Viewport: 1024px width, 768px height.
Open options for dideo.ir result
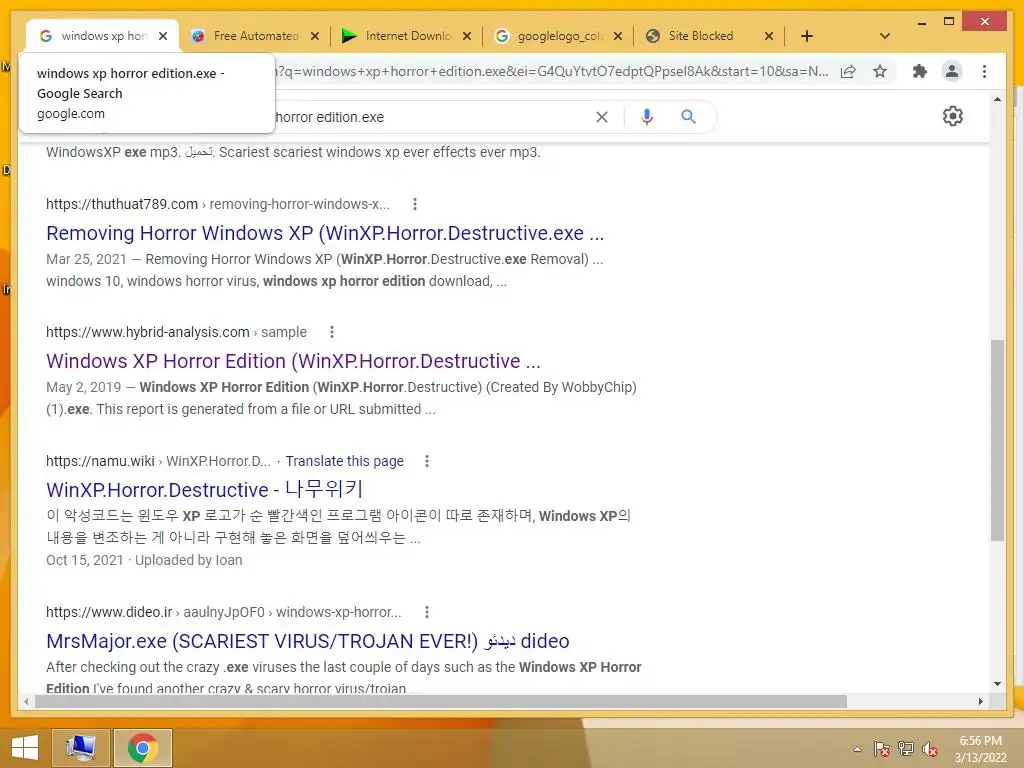(x=426, y=612)
